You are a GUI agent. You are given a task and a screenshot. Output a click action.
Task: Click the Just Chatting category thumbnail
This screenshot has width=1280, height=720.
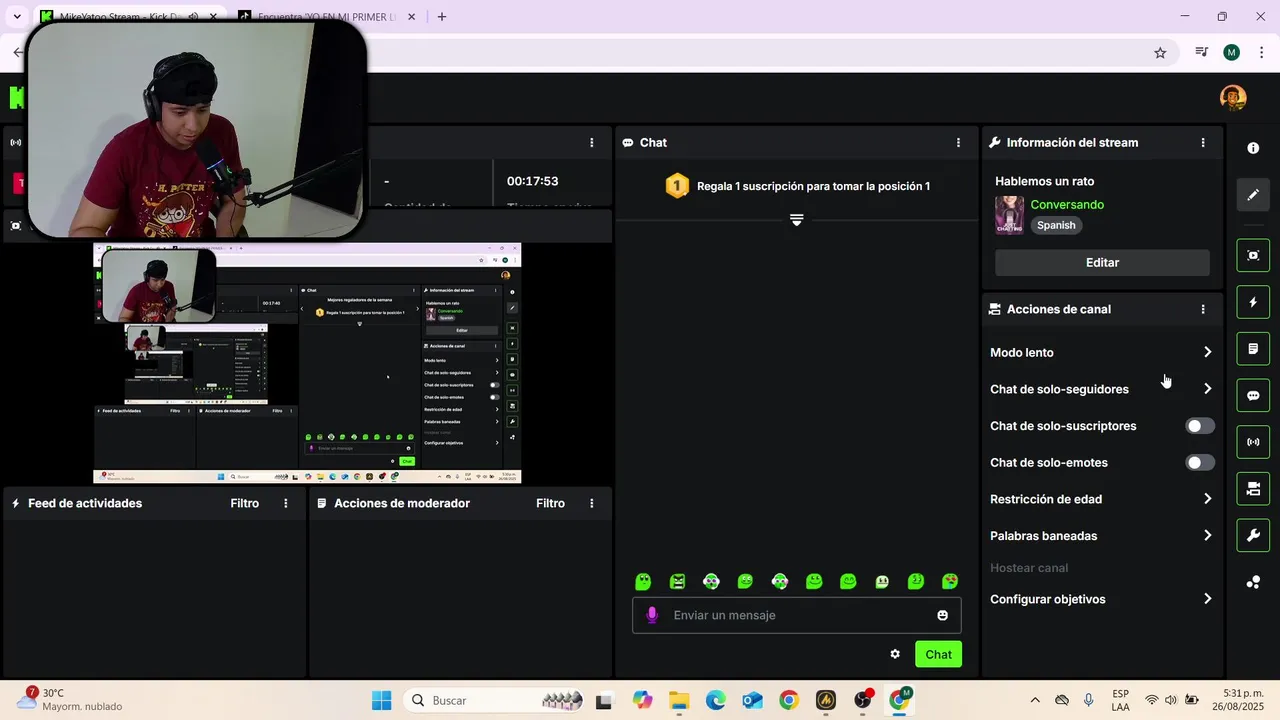[1009, 215]
